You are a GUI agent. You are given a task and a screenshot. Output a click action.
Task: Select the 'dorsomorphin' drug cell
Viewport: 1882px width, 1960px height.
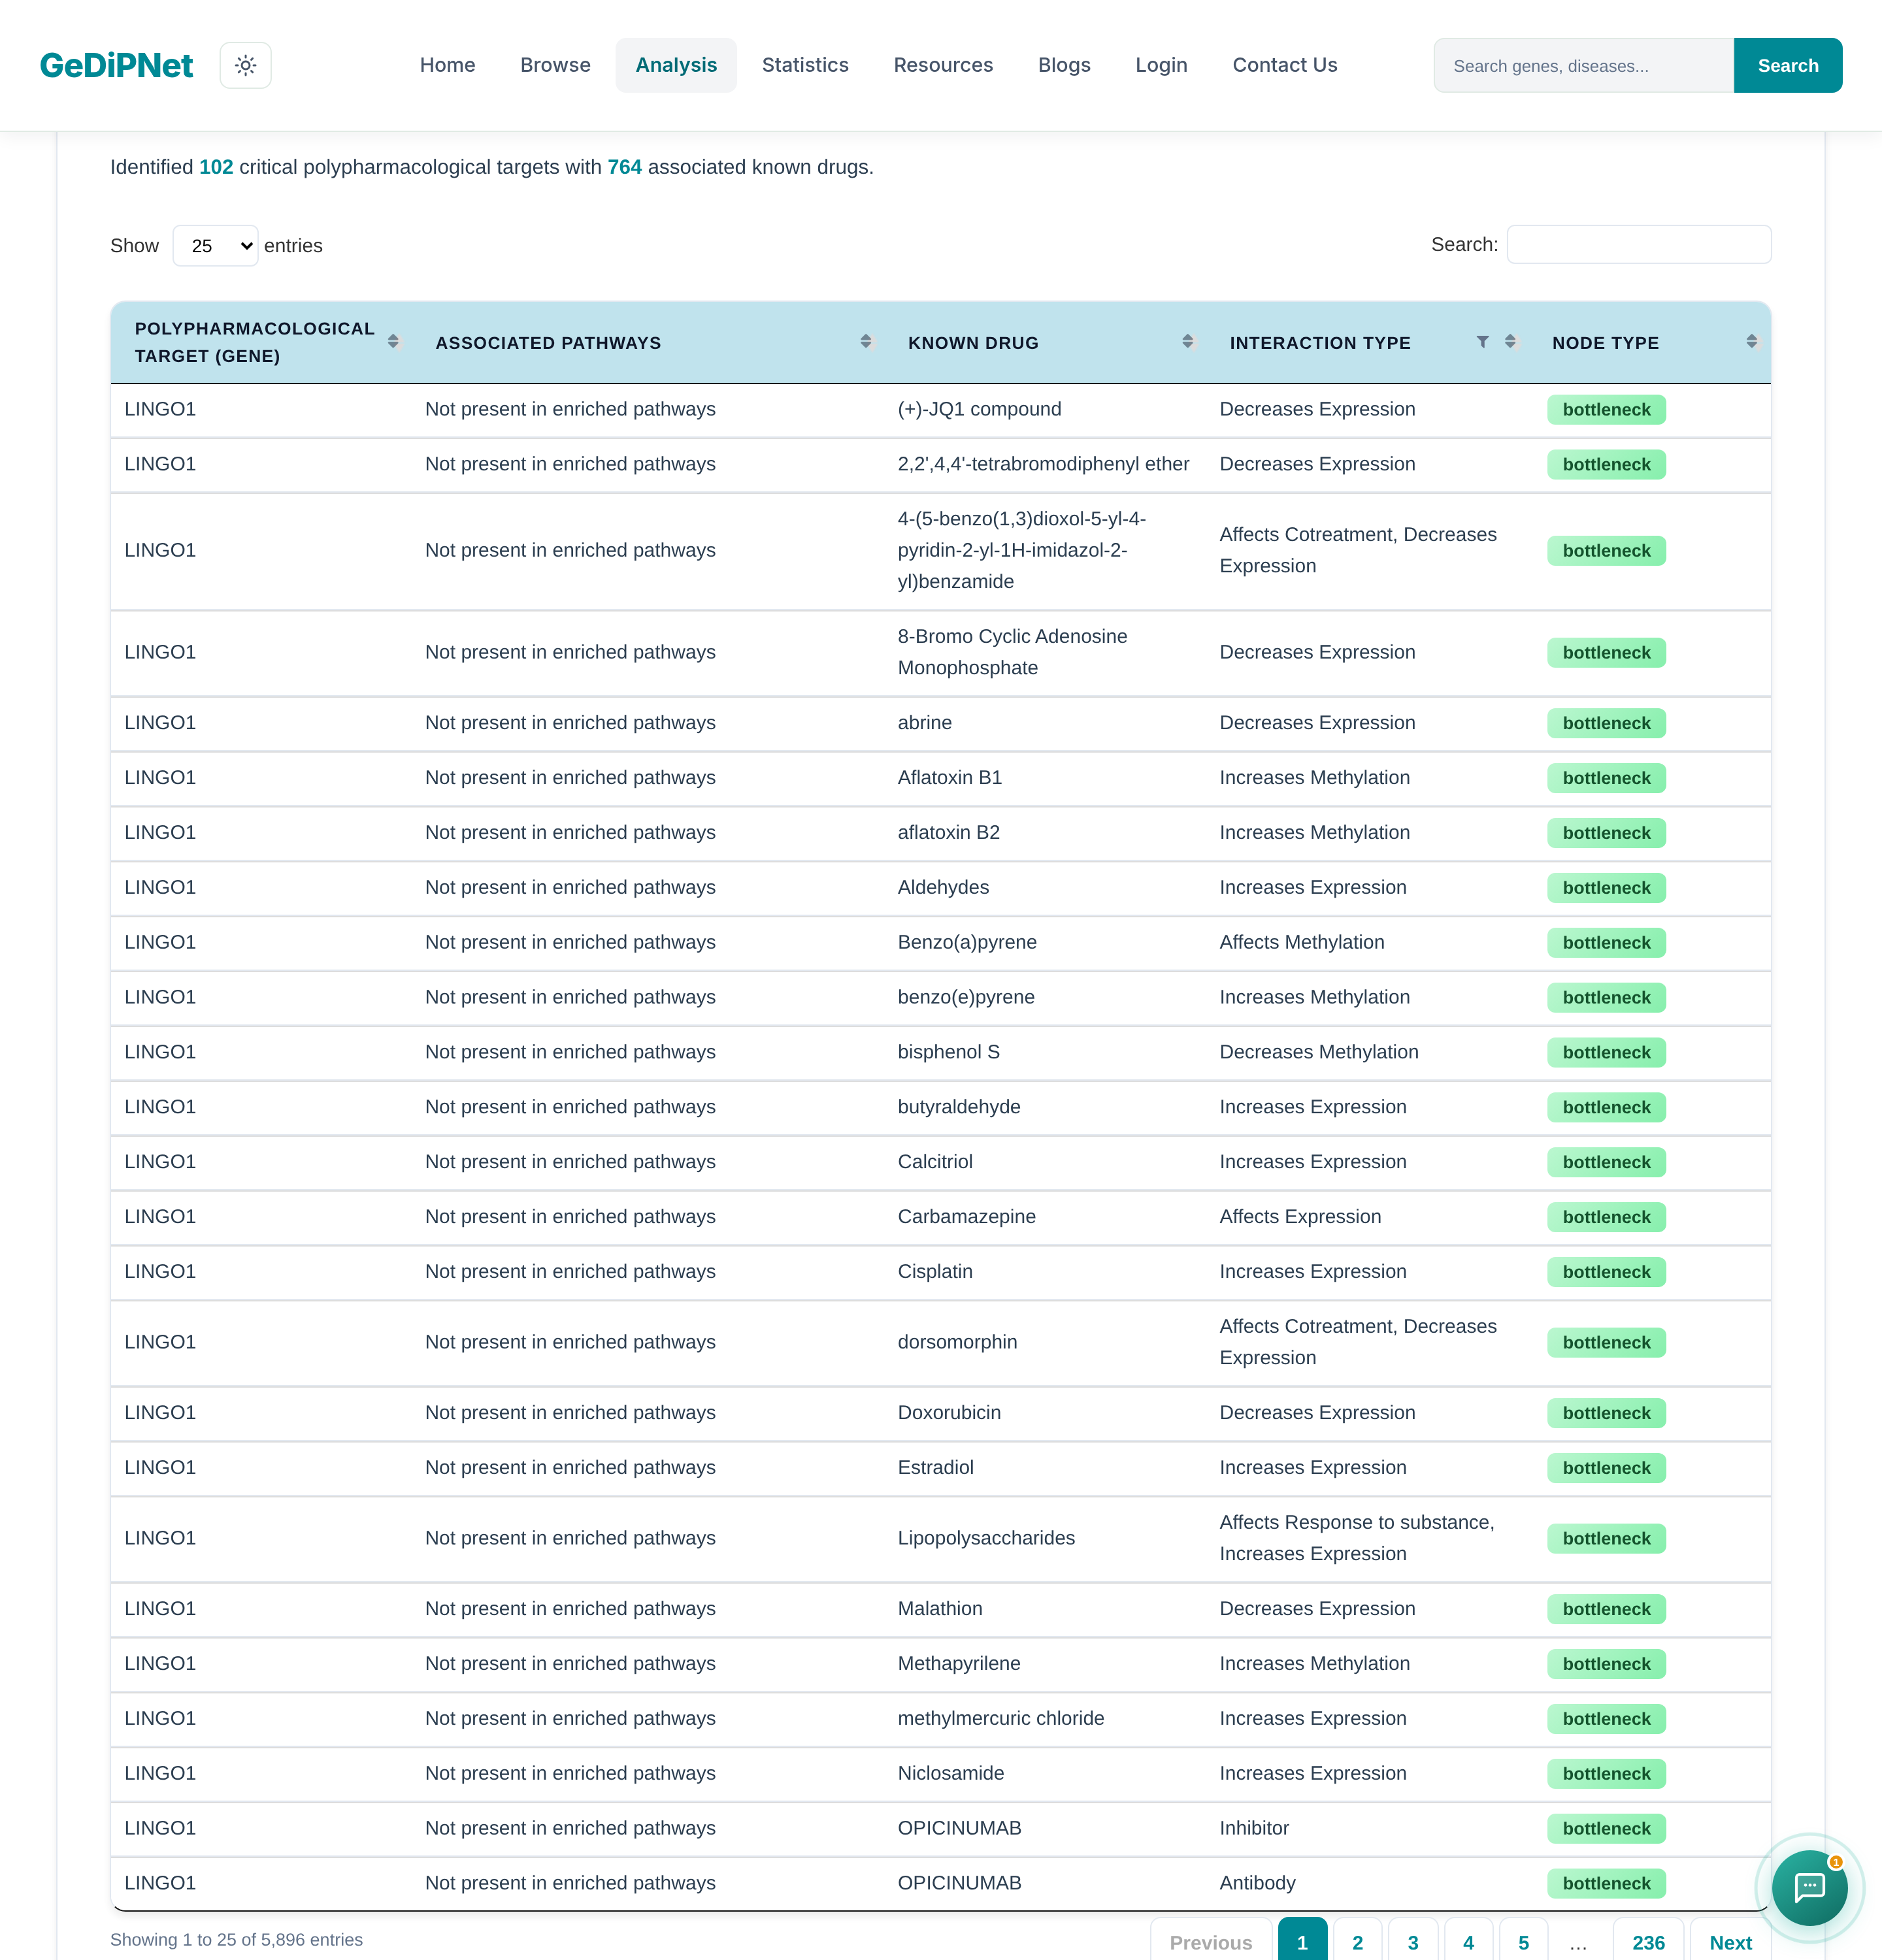click(x=957, y=1342)
